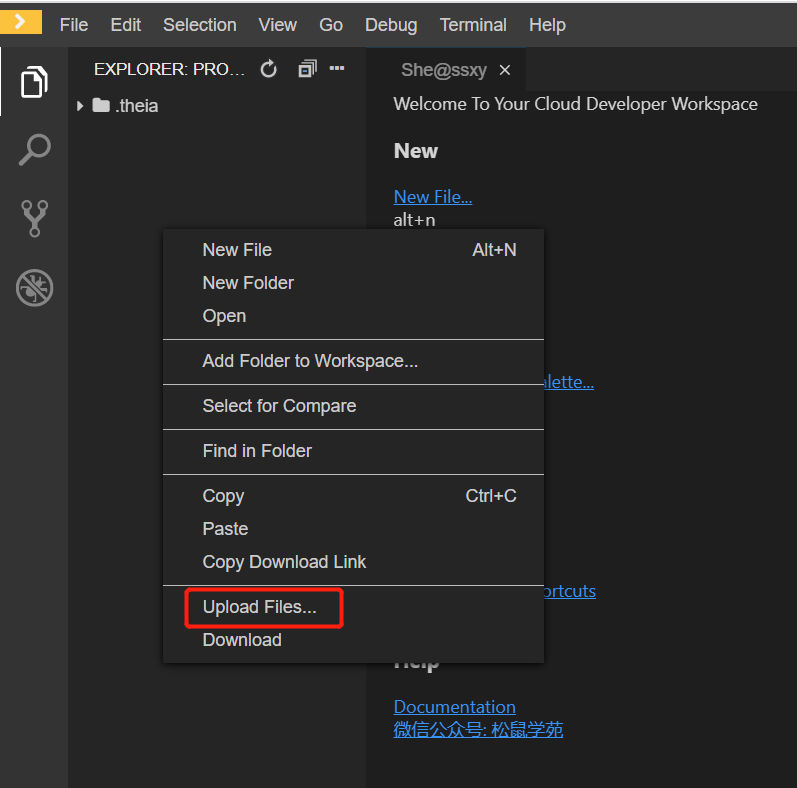Open the Search view in the sidebar
This screenshot has width=797, height=788.
pos(34,150)
